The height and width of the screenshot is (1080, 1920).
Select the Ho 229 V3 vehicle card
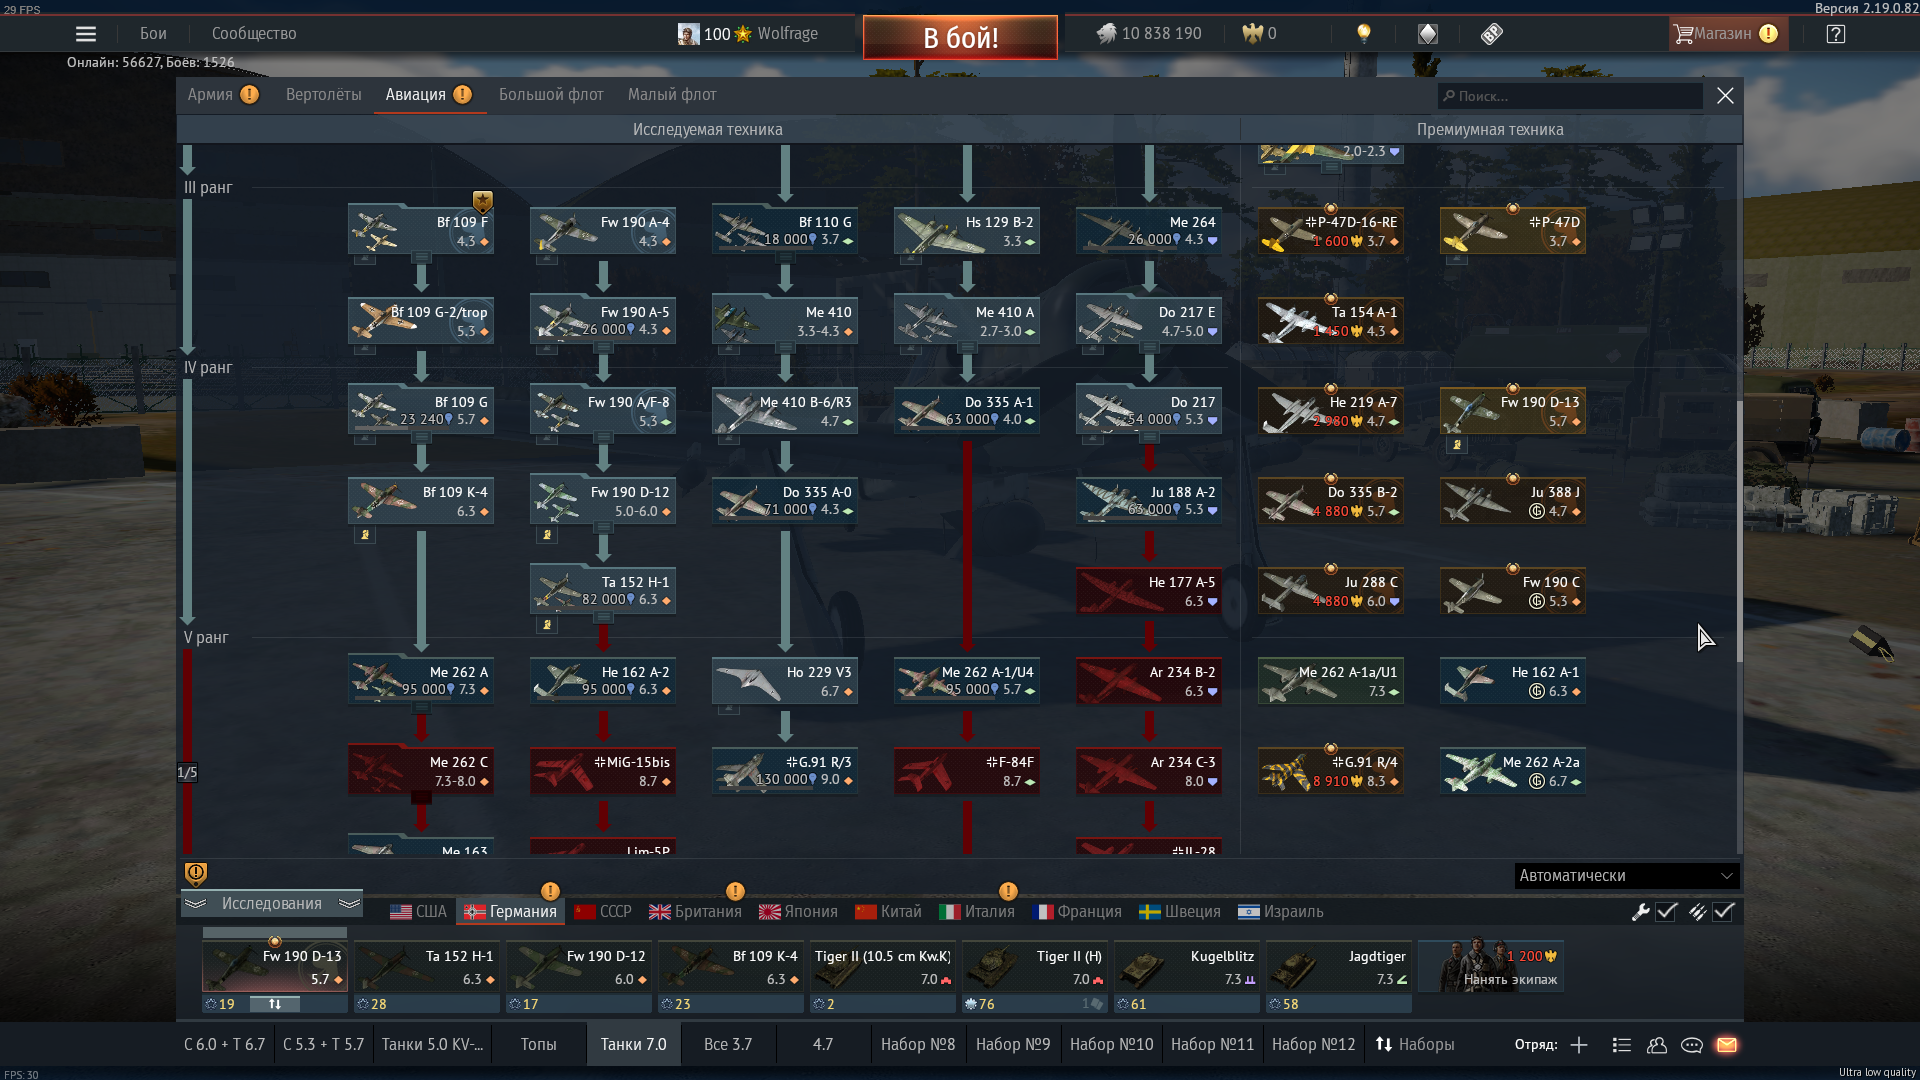pos(785,680)
